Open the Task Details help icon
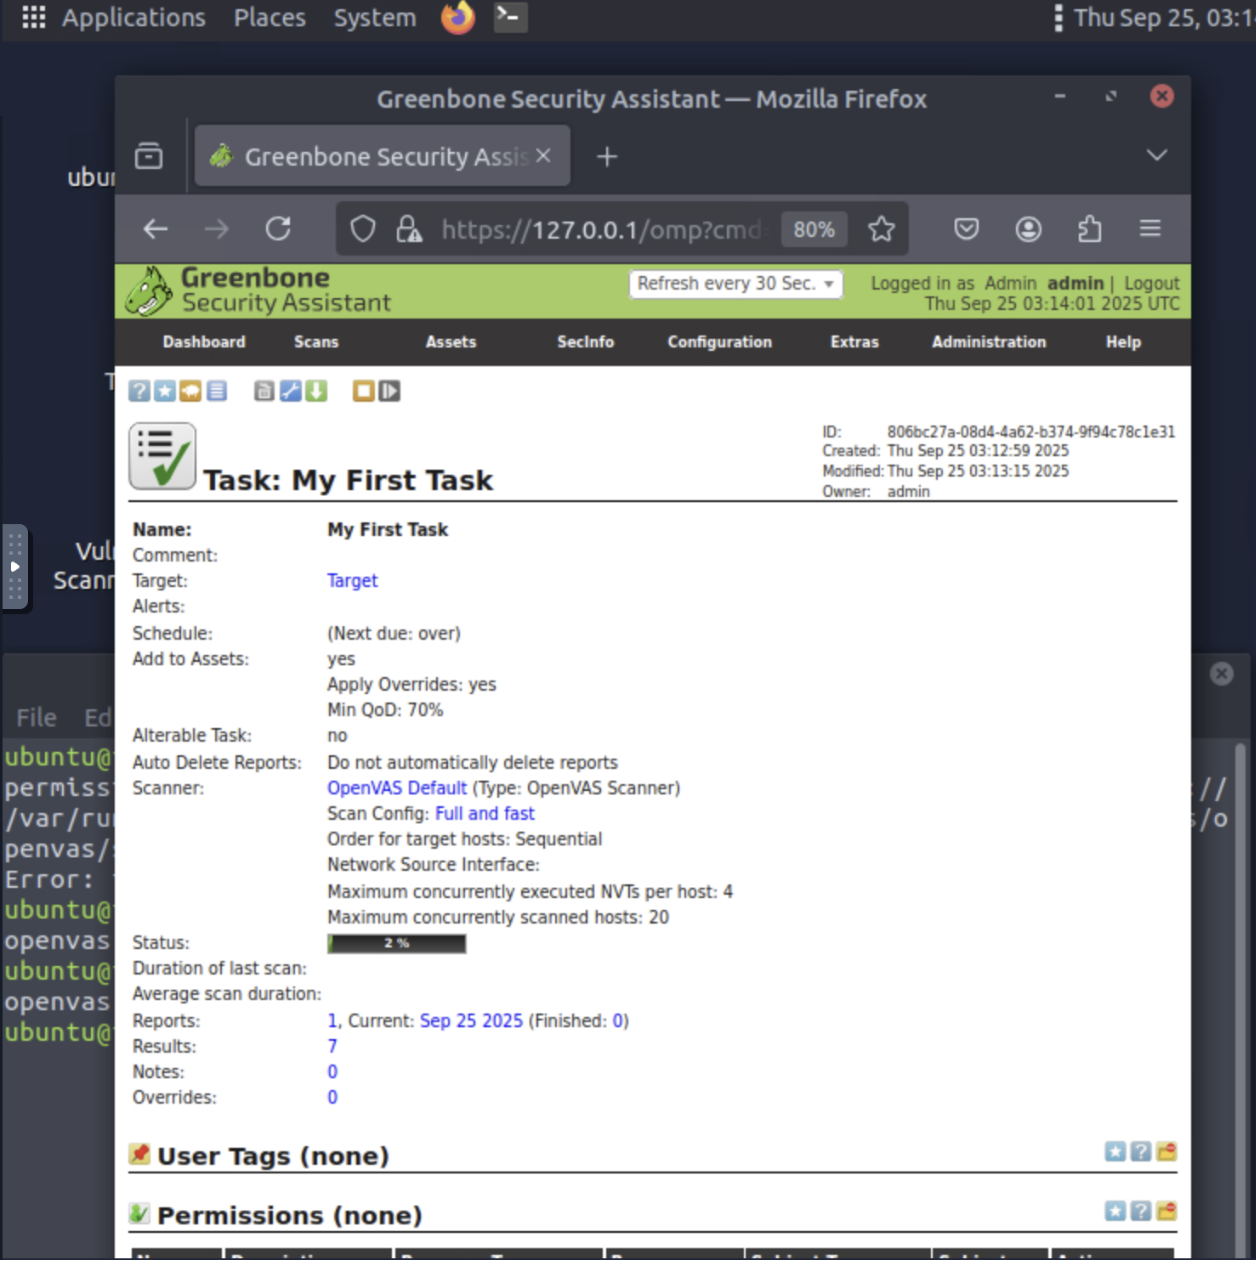1256x1266 pixels. click(139, 391)
